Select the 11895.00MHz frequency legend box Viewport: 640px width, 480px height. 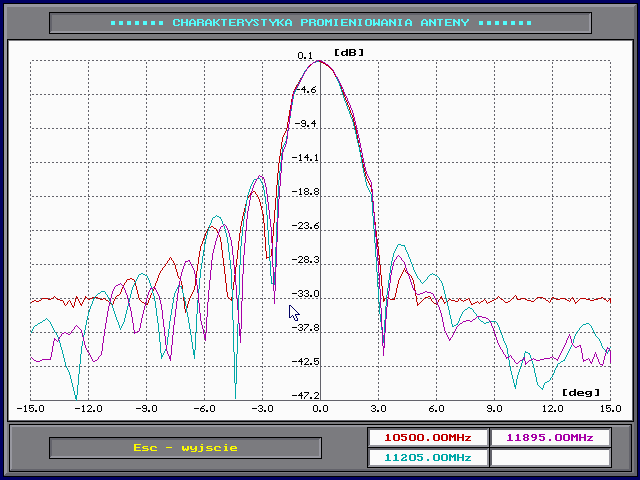point(549,438)
